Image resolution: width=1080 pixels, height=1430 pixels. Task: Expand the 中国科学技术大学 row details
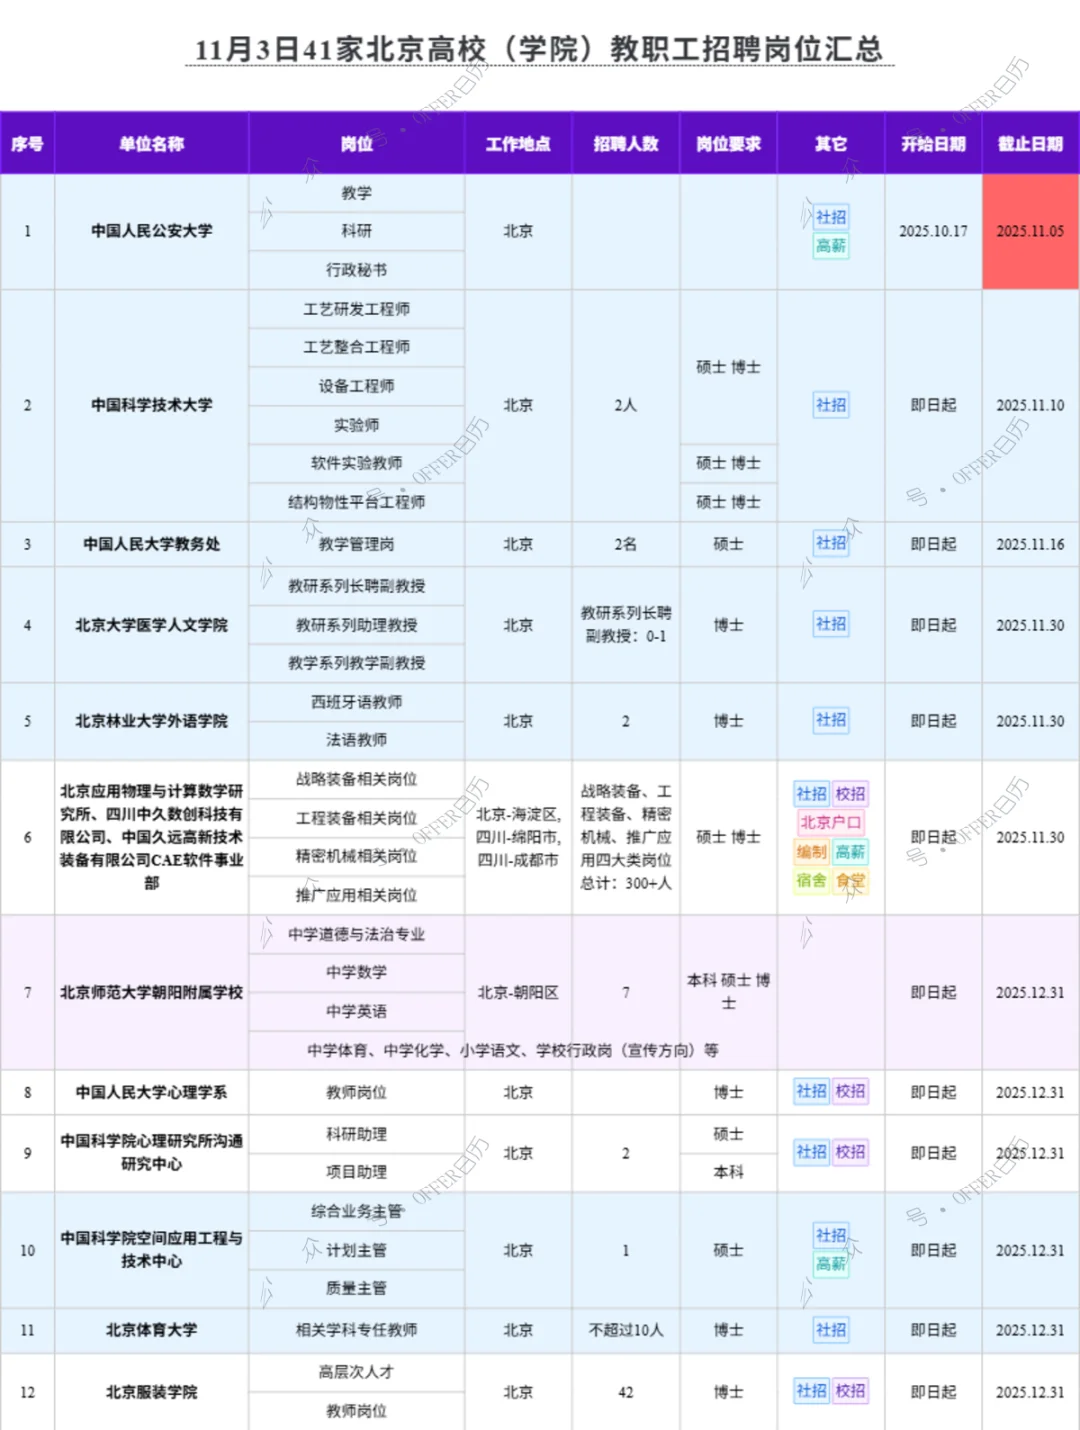151,405
